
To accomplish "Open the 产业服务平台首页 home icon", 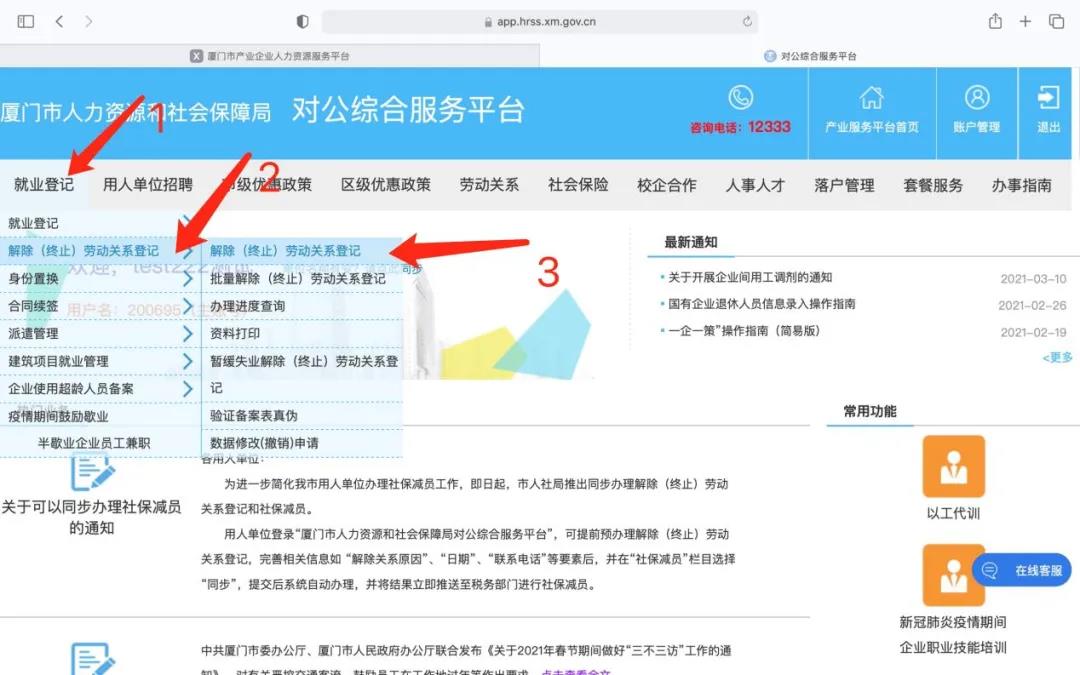I will click(871, 98).
